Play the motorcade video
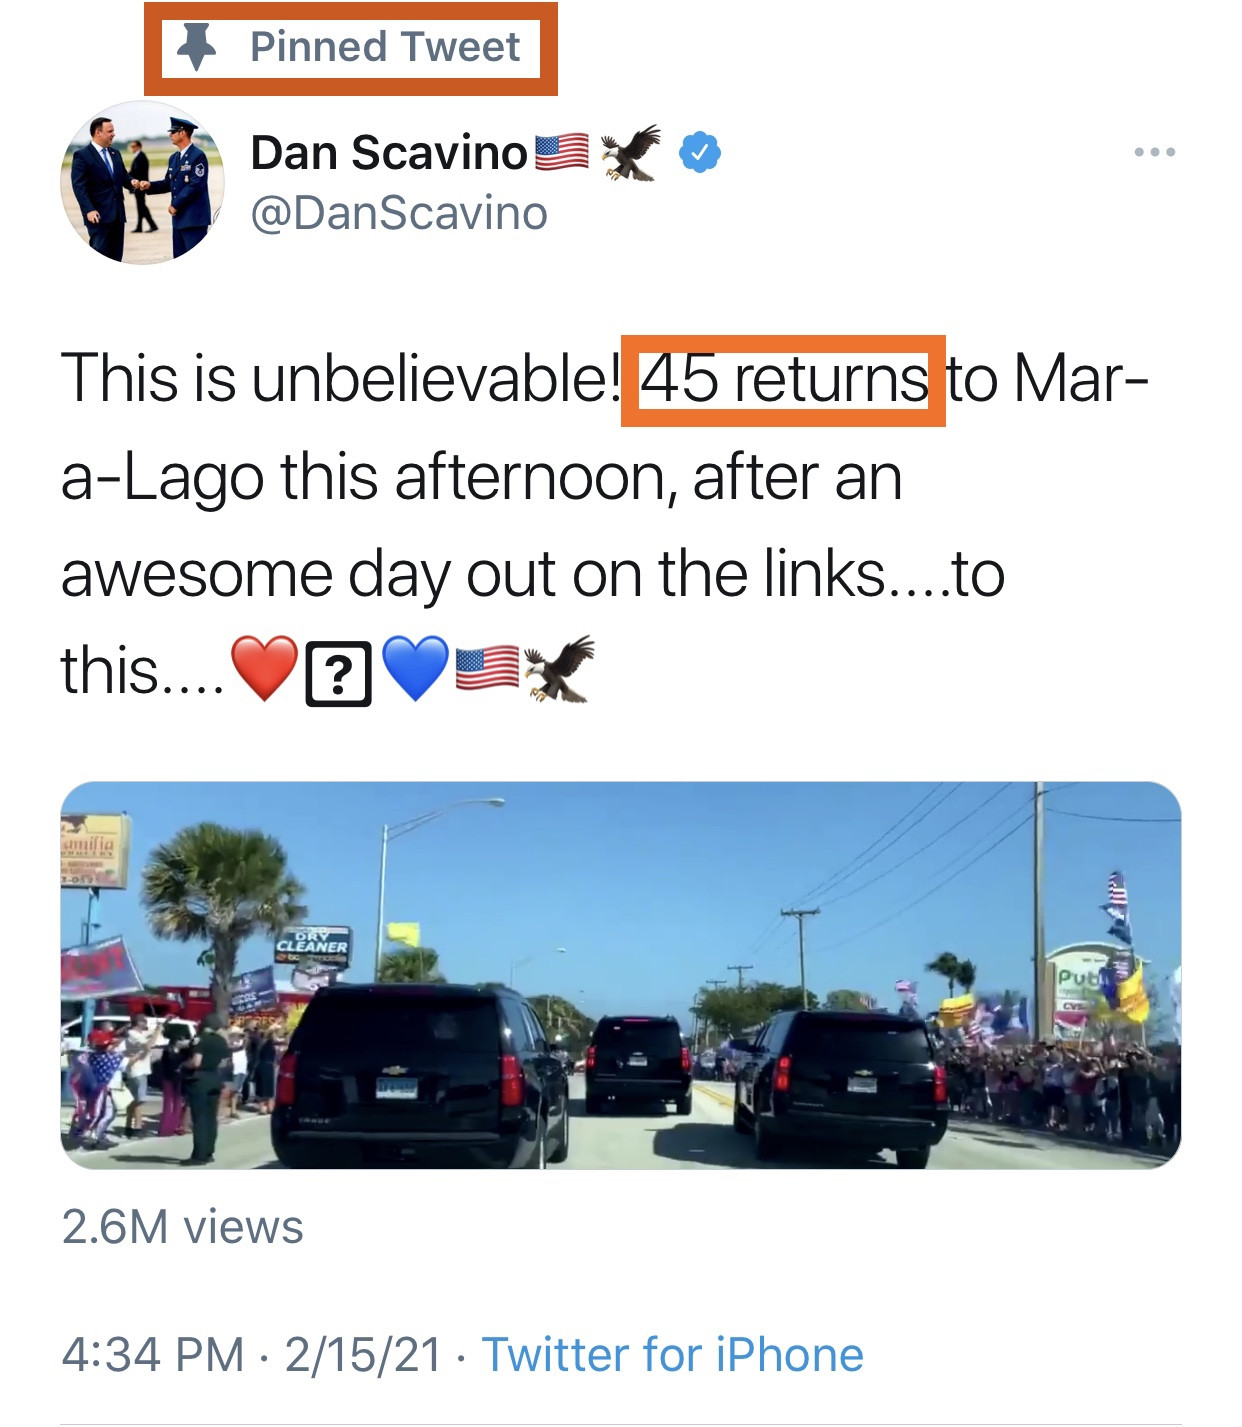This screenshot has height=1427, width=1242. click(620, 975)
